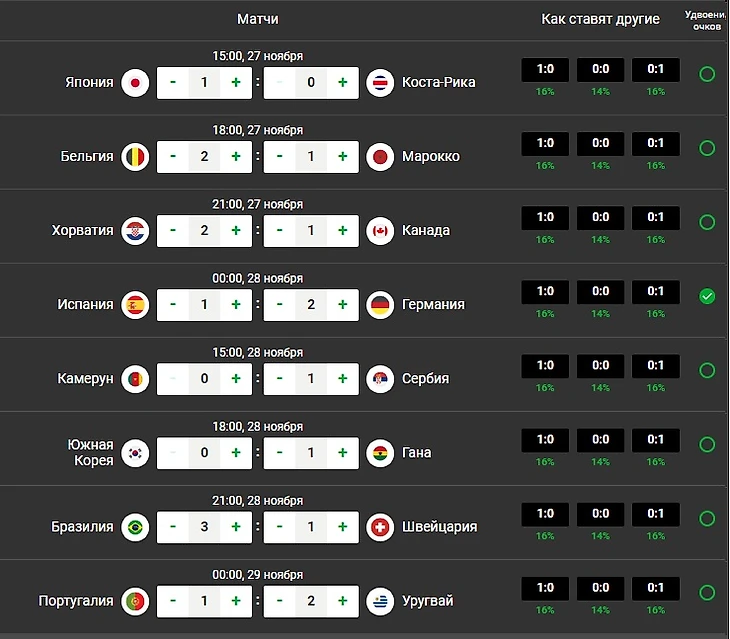Decrease Switzerland's predicted score with minus
This screenshot has height=639, width=730.
coord(281,526)
